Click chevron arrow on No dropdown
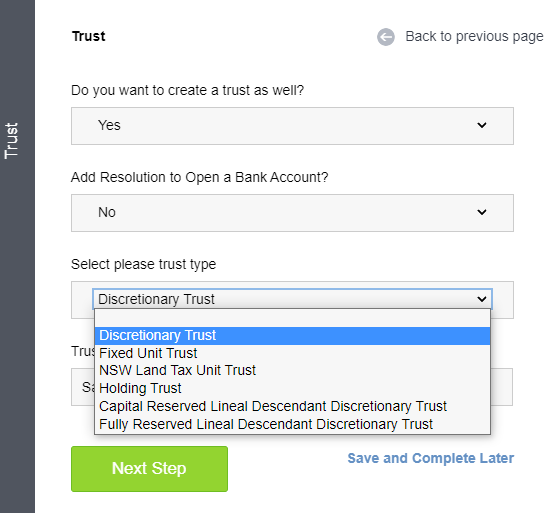Screen dimensions: 553x513 [481, 212]
